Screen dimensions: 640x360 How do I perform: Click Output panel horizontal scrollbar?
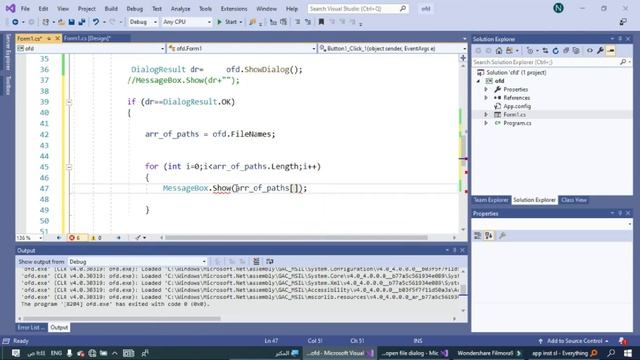coord(121,319)
